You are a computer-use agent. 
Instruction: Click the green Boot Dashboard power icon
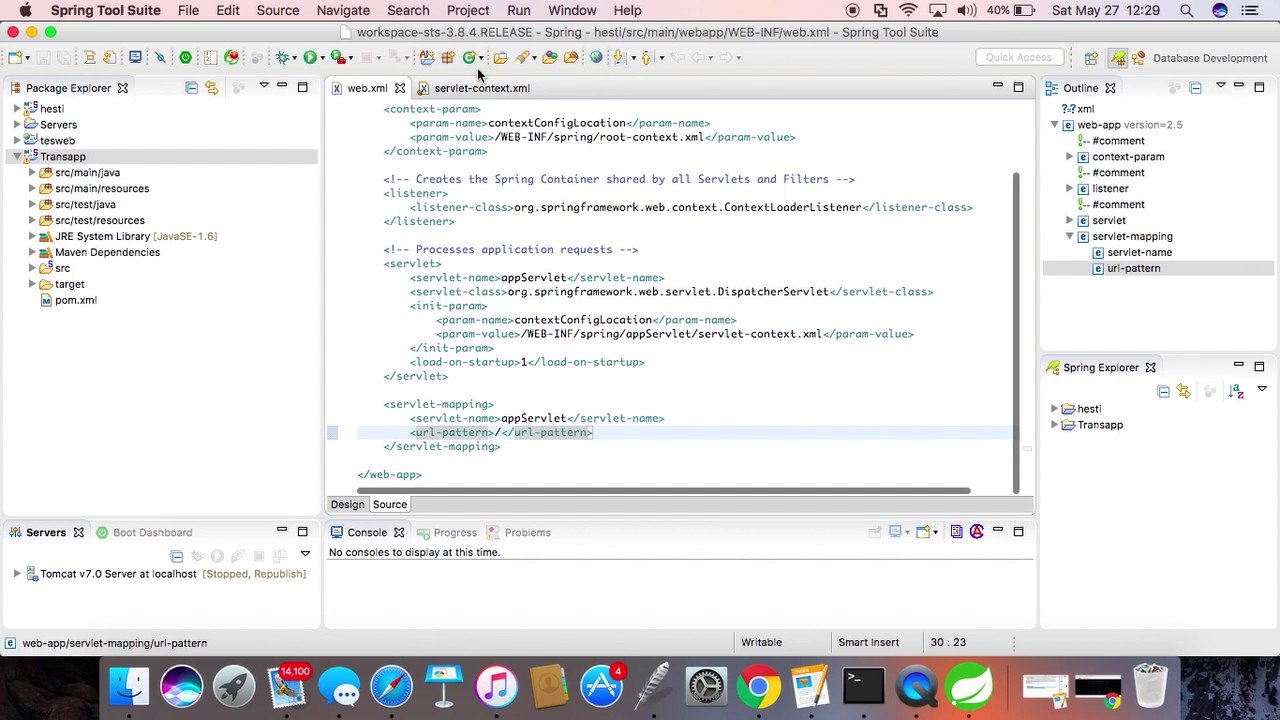click(186, 57)
